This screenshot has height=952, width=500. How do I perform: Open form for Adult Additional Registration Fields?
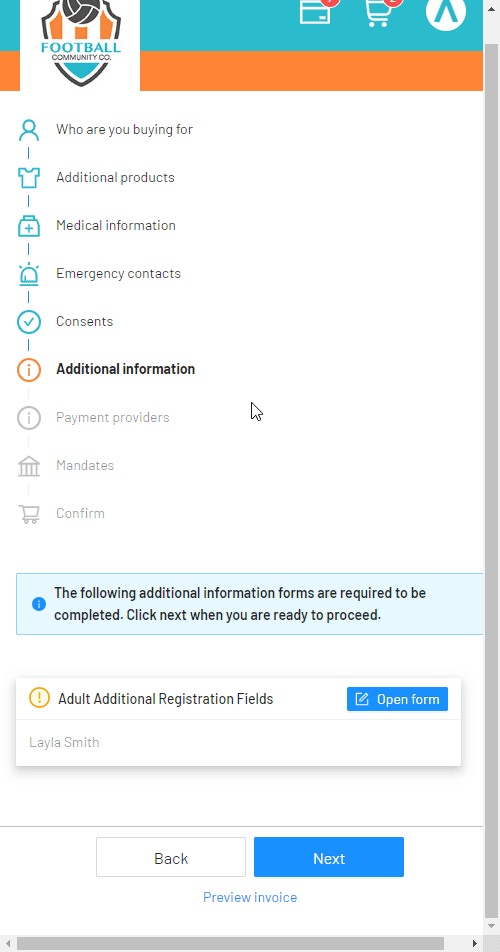[397, 699]
